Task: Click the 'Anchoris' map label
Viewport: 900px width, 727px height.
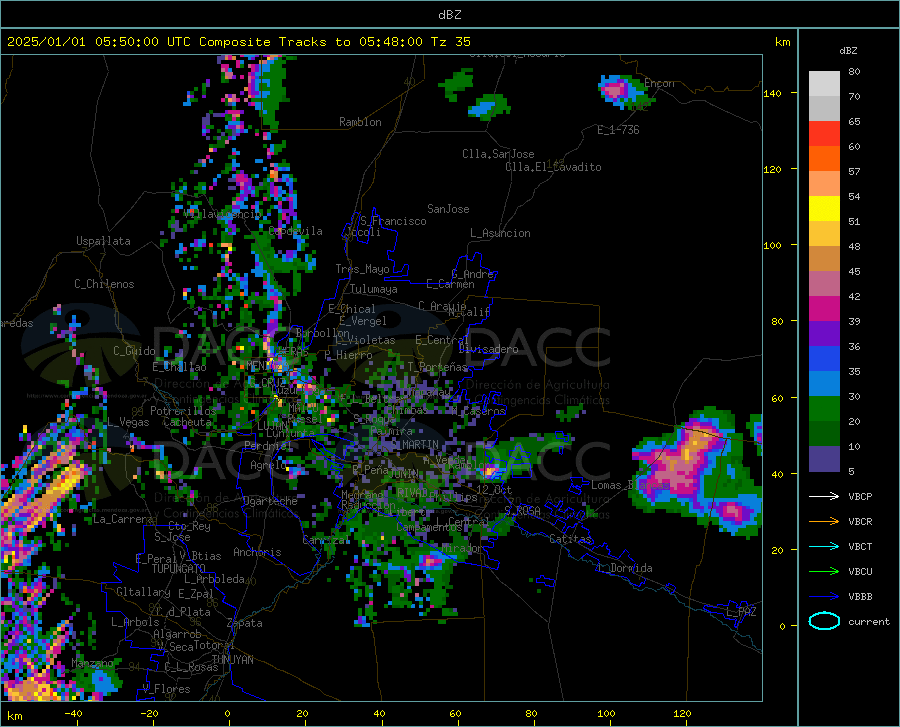Action: [257, 553]
